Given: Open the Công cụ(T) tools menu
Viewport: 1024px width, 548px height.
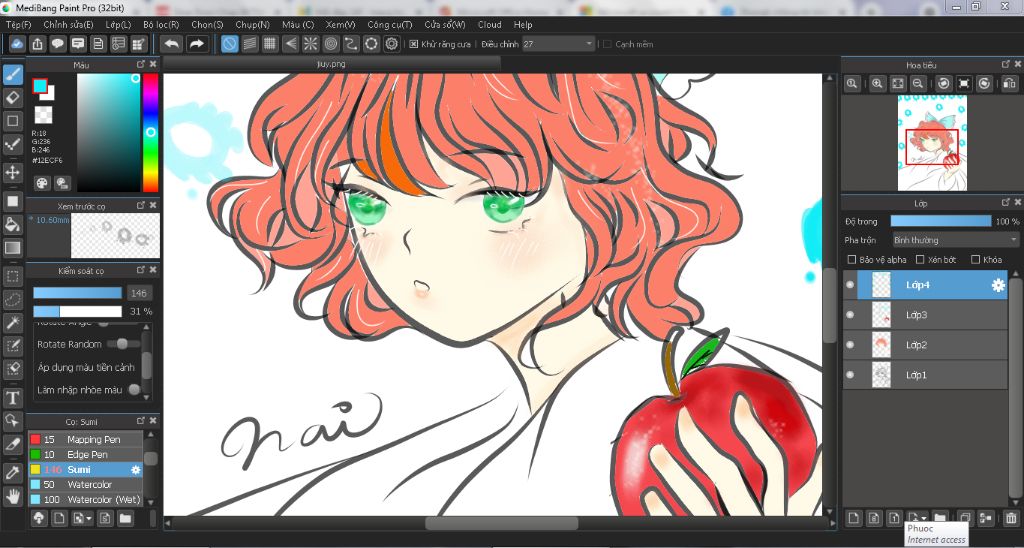Looking at the screenshot, I should (390, 24).
